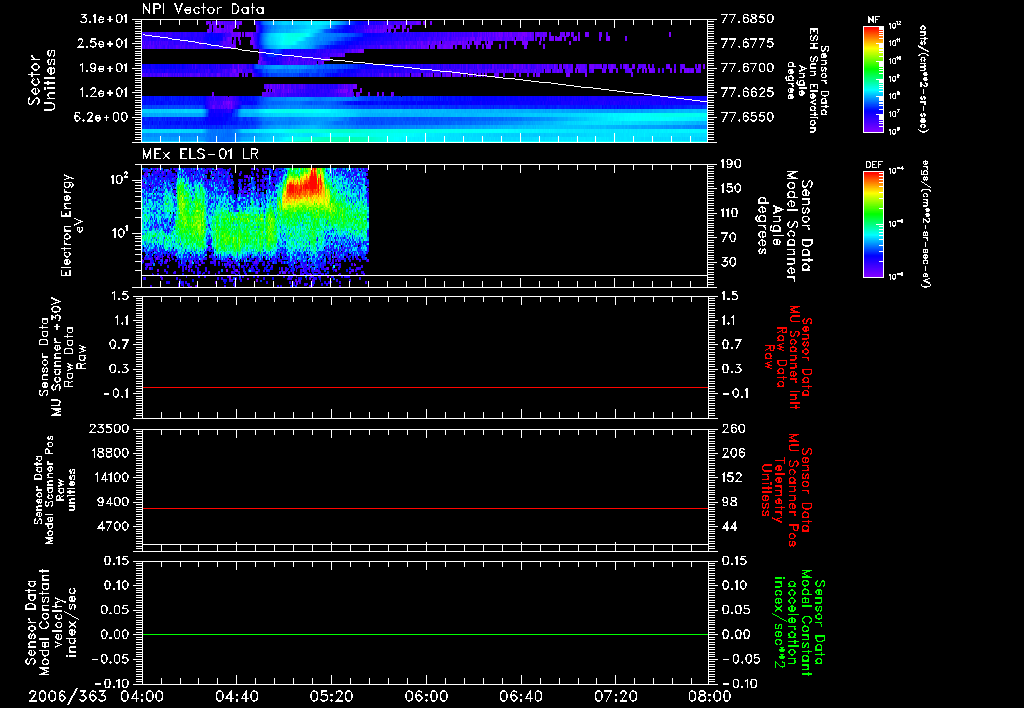Click the "1.2e+01" sector tick value
The image size is (1024, 708).
coord(104,92)
